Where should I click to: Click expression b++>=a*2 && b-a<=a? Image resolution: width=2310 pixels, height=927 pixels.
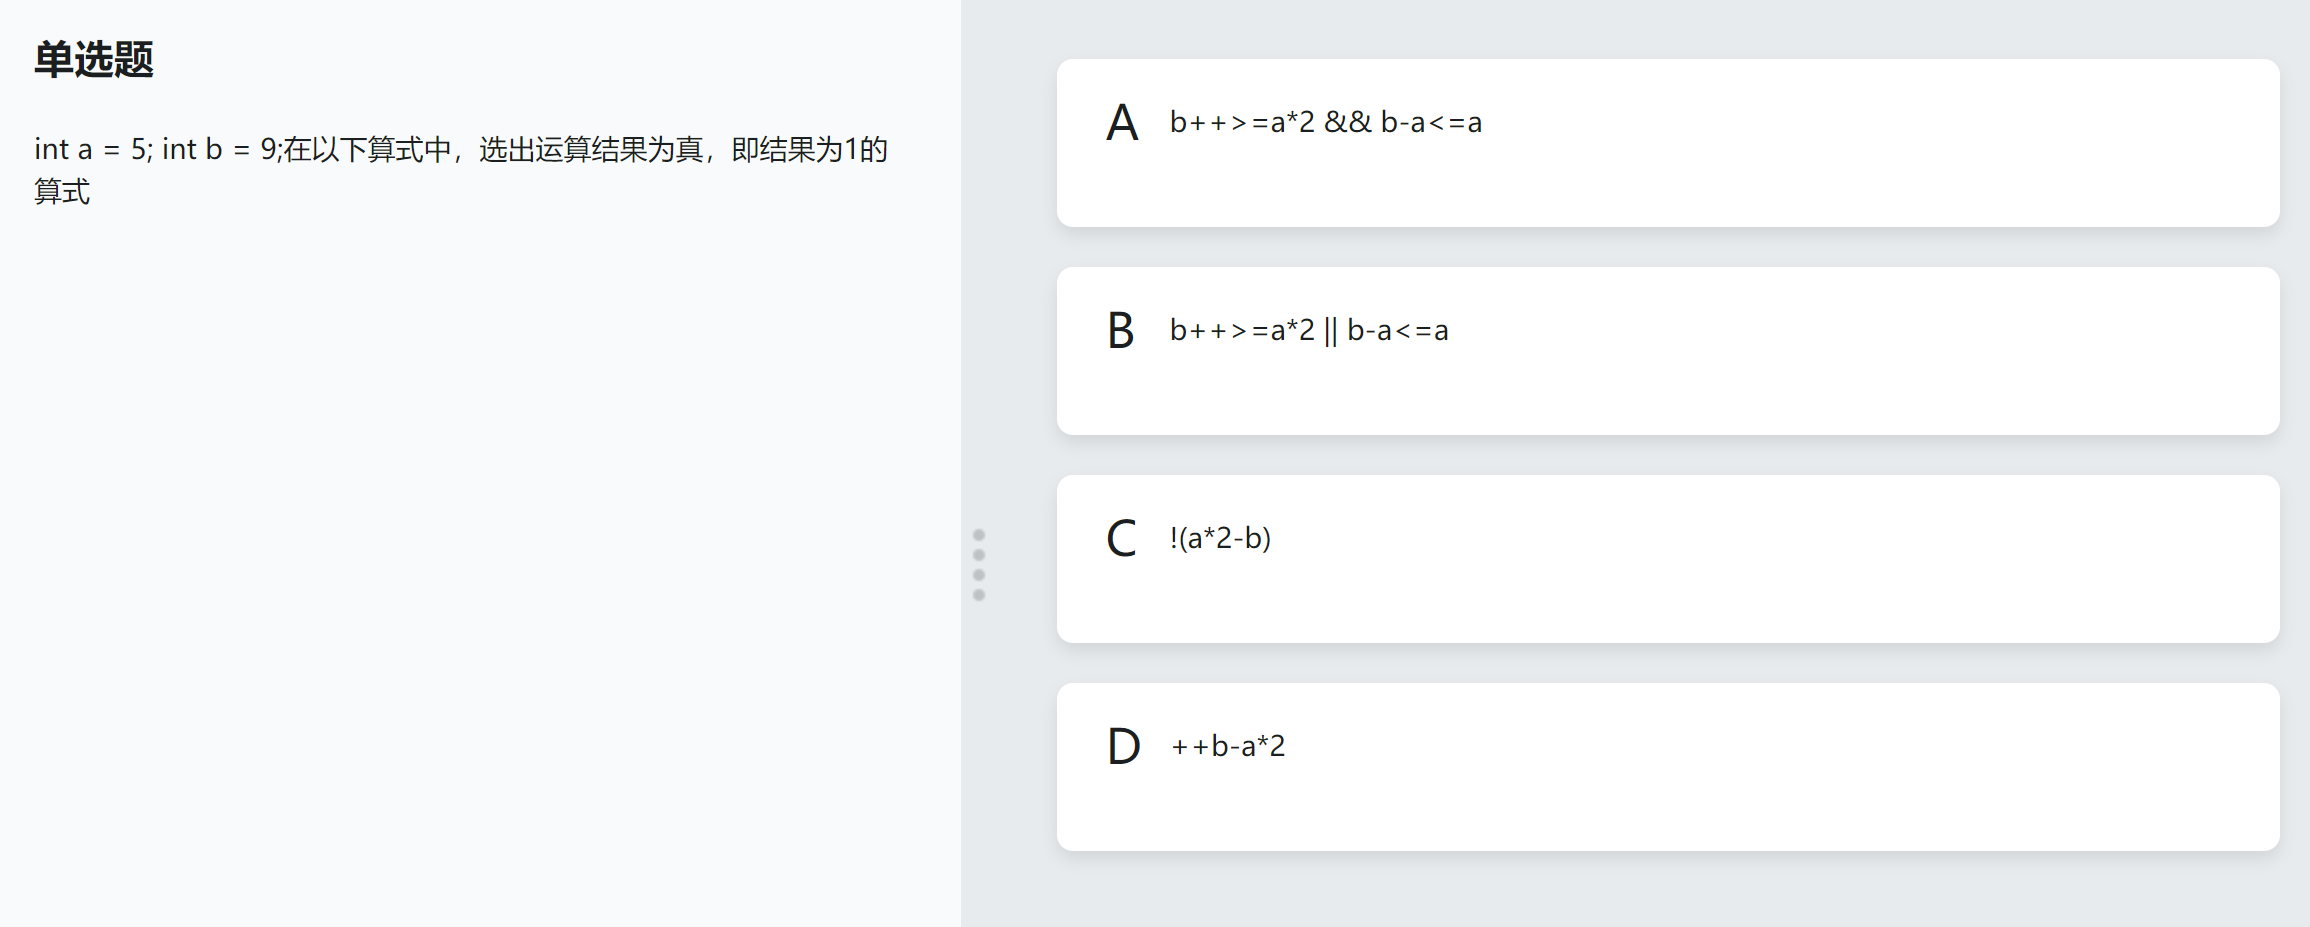tap(1326, 122)
